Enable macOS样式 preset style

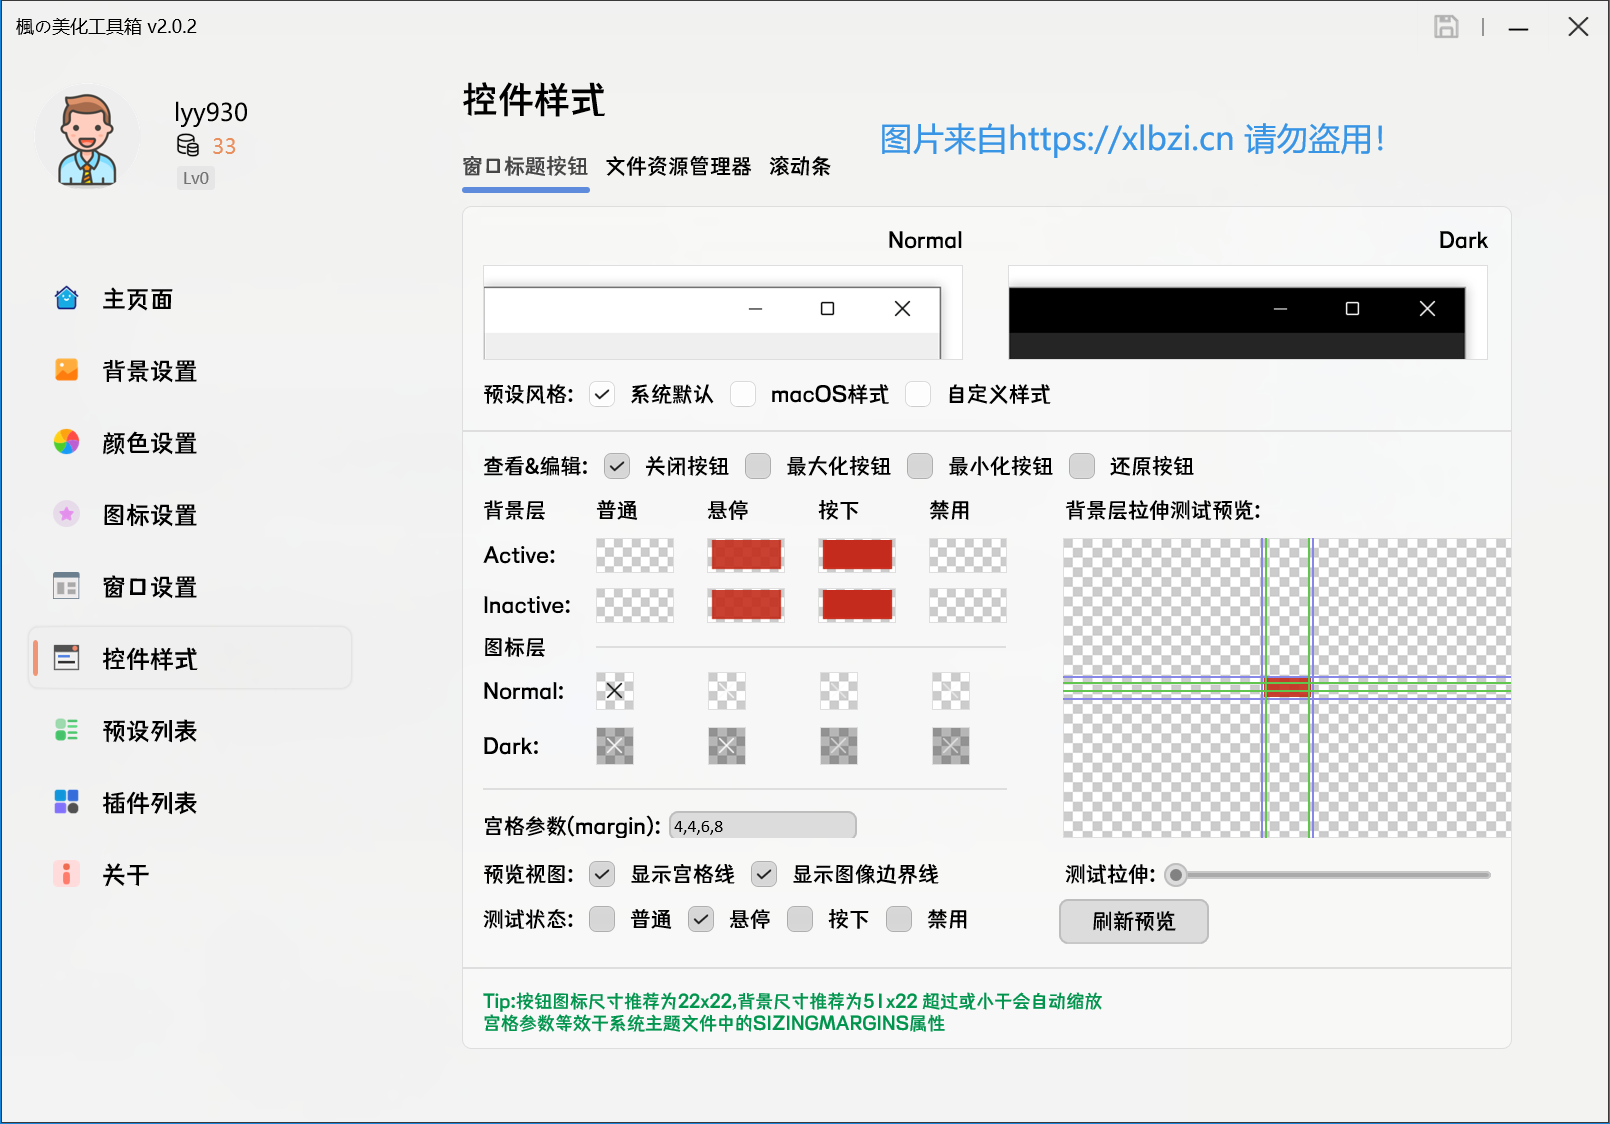click(x=744, y=394)
